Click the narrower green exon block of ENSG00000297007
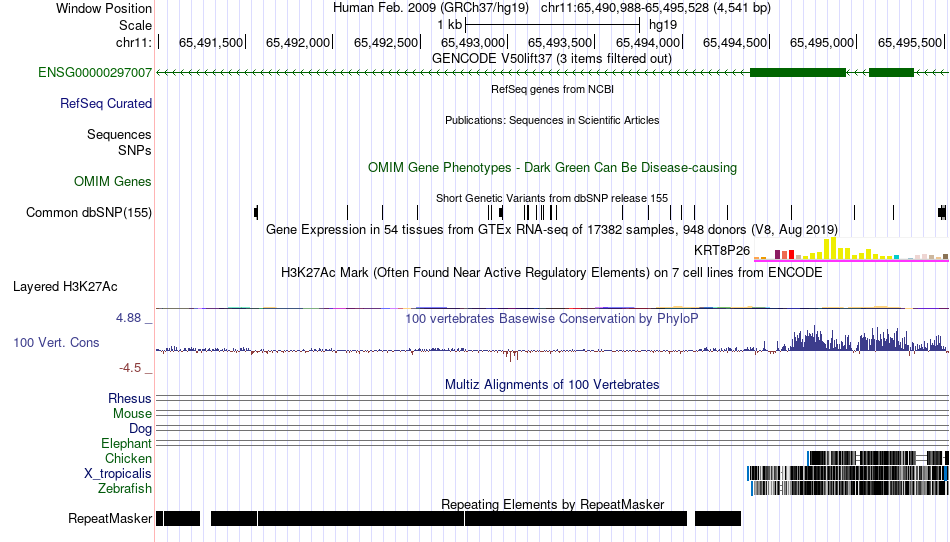This screenshot has width=950, height=542. tap(891, 73)
